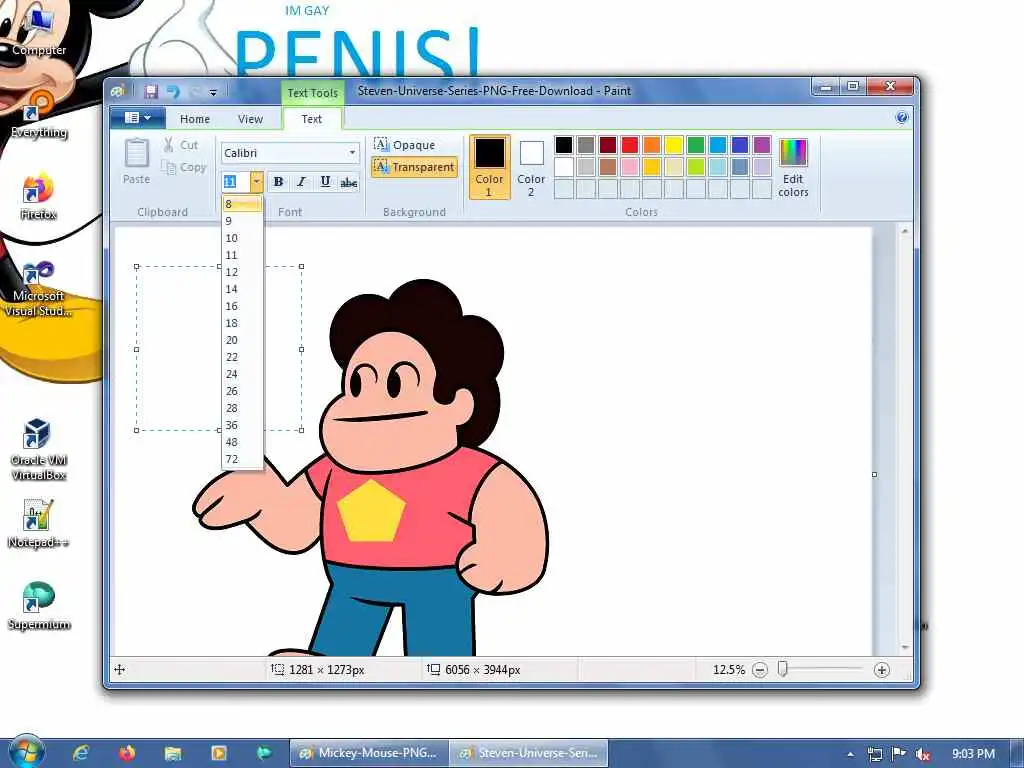Switch to the Home ribbon tab
The width and height of the screenshot is (1024, 768).
195,119
